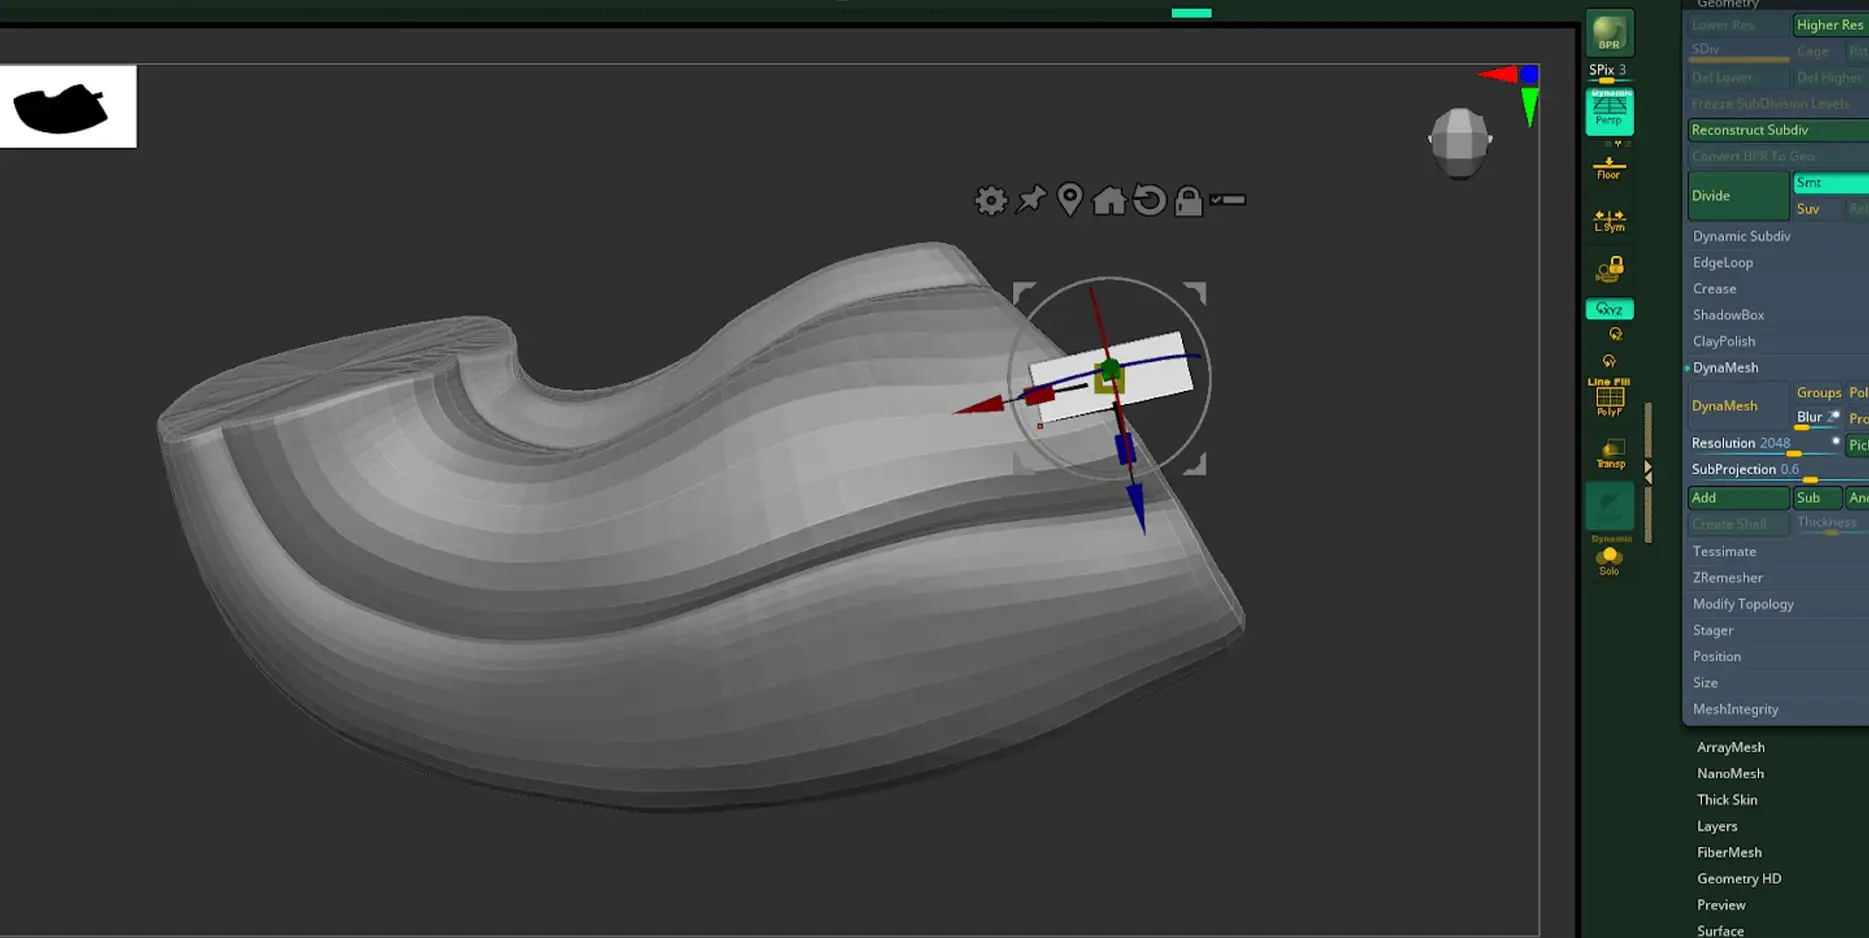Expand the Dynamic Subdiv section
The height and width of the screenshot is (938, 1869).
tap(1741, 236)
